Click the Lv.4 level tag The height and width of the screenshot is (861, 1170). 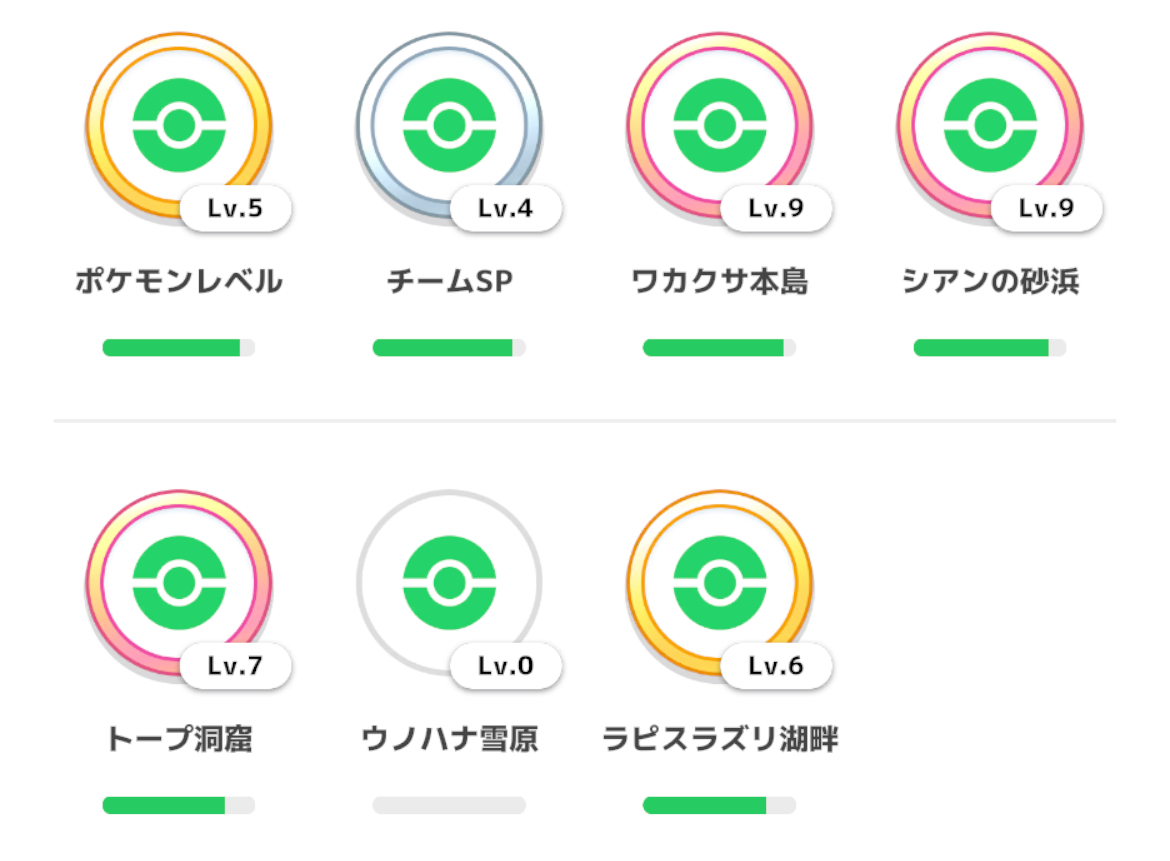(505, 208)
